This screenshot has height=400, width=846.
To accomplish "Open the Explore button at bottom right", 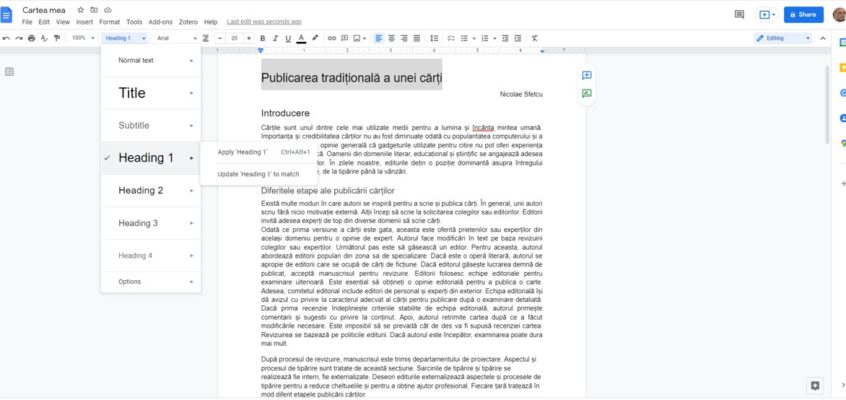I will [x=815, y=385].
